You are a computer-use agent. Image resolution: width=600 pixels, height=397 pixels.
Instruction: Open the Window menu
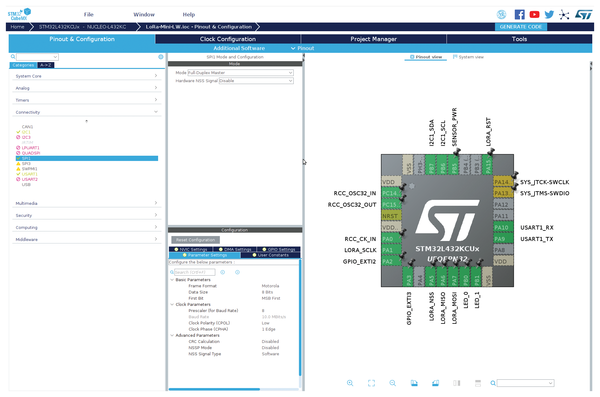pyautogui.click(x=144, y=15)
